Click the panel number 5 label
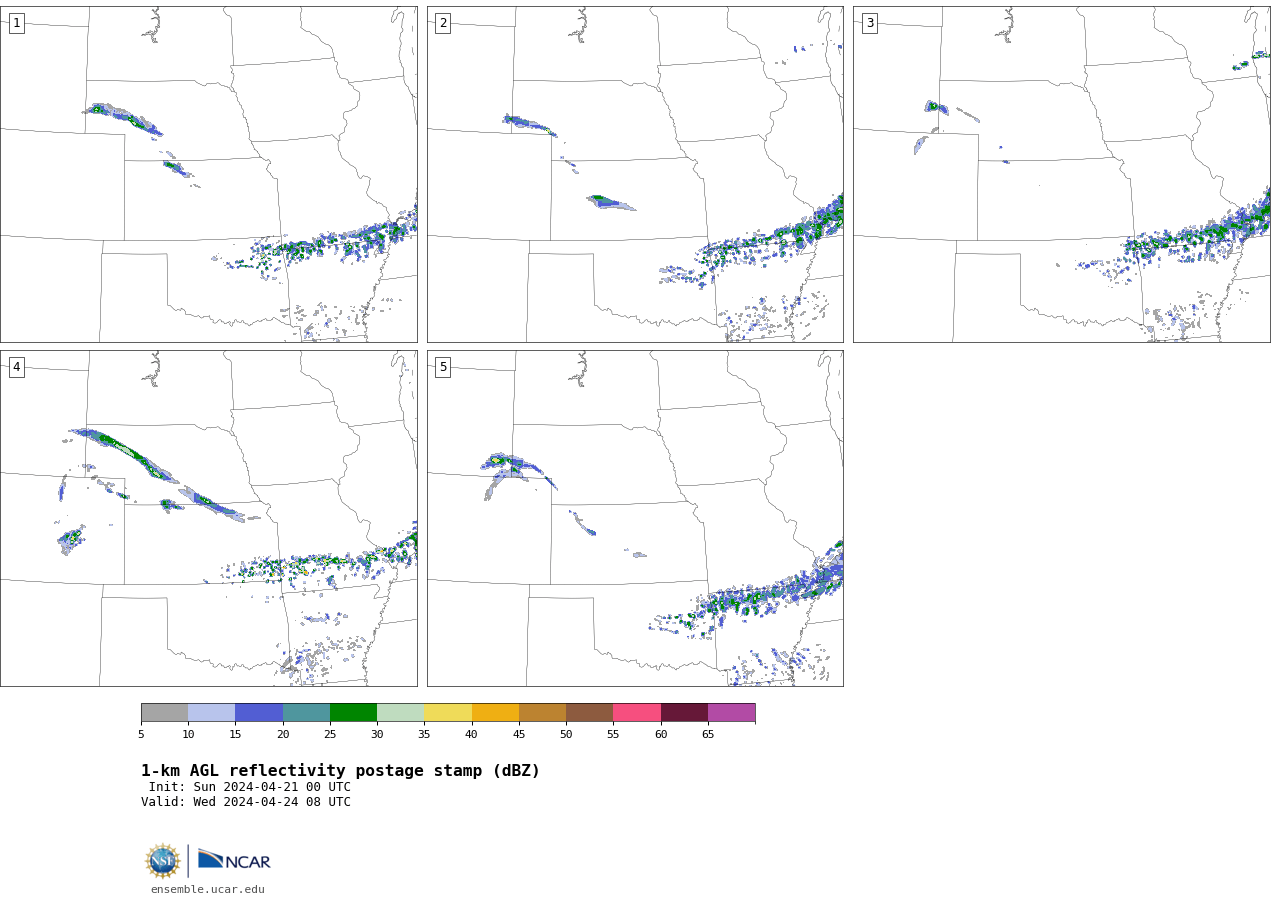This screenshot has height=901, width=1280. (x=443, y=367)
